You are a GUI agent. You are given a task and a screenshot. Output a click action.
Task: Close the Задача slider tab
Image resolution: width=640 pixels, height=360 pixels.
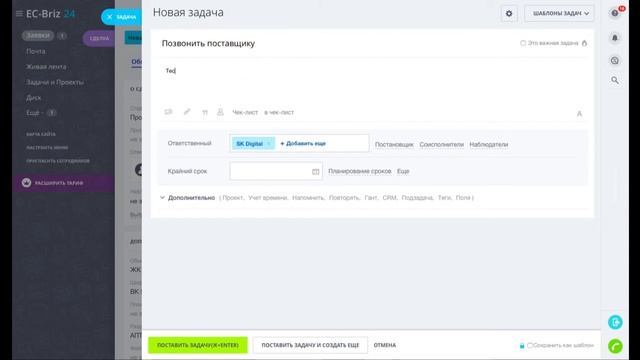pyautogui.click(x=109, y=17)
